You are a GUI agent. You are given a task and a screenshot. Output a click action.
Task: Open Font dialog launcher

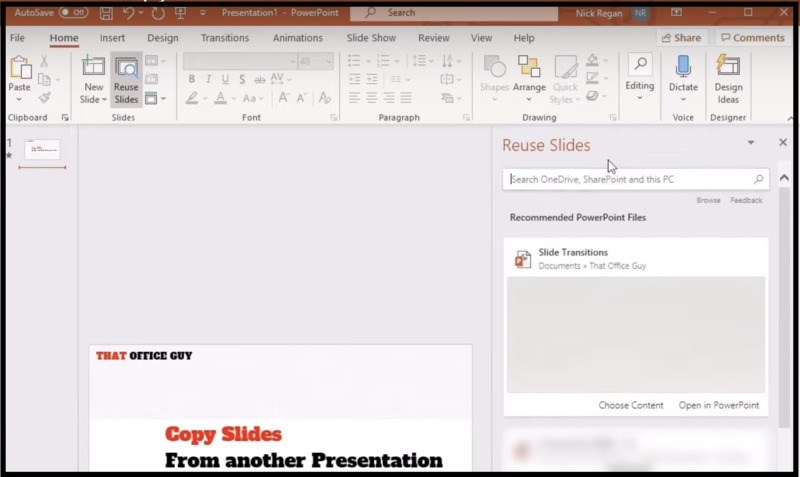pos(333,118)
